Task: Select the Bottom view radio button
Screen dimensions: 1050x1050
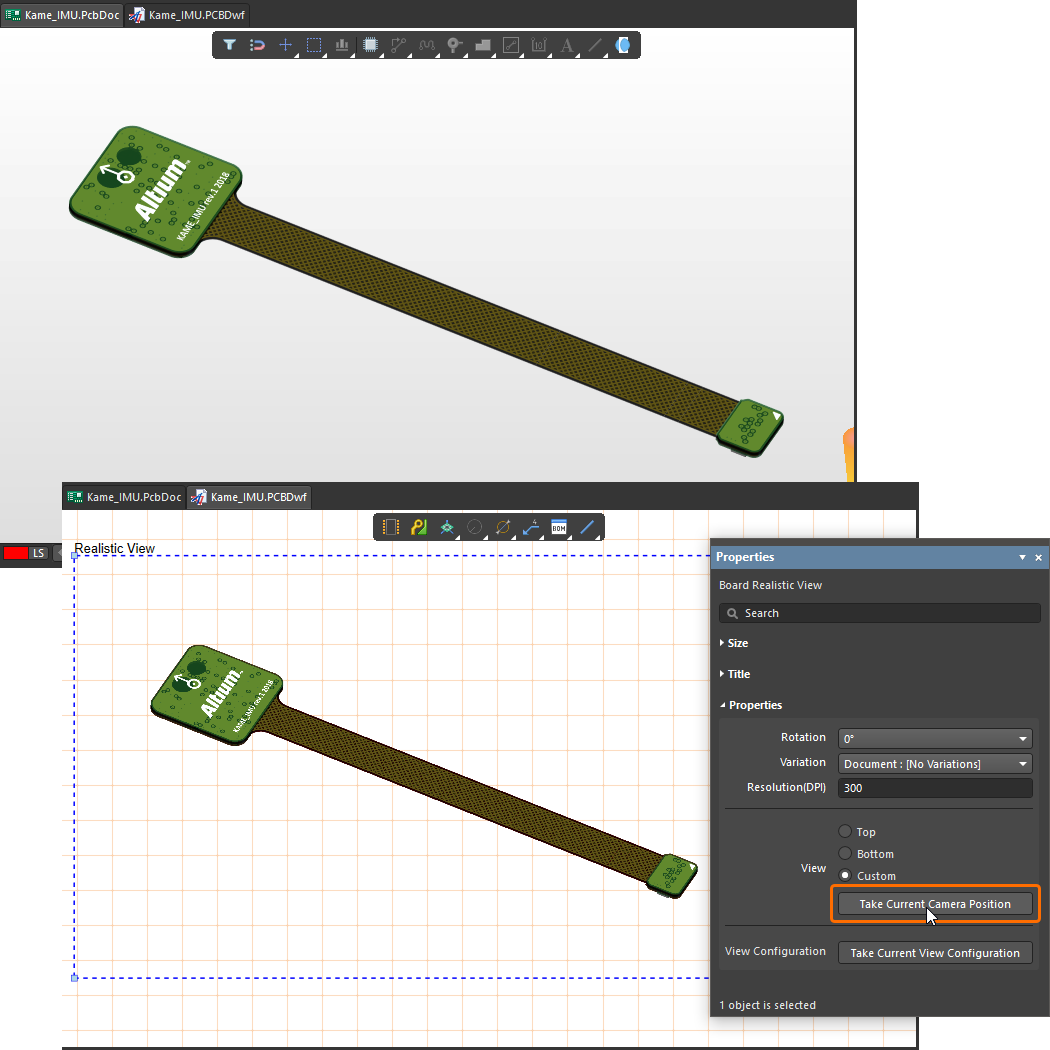Action: (845, 854)
